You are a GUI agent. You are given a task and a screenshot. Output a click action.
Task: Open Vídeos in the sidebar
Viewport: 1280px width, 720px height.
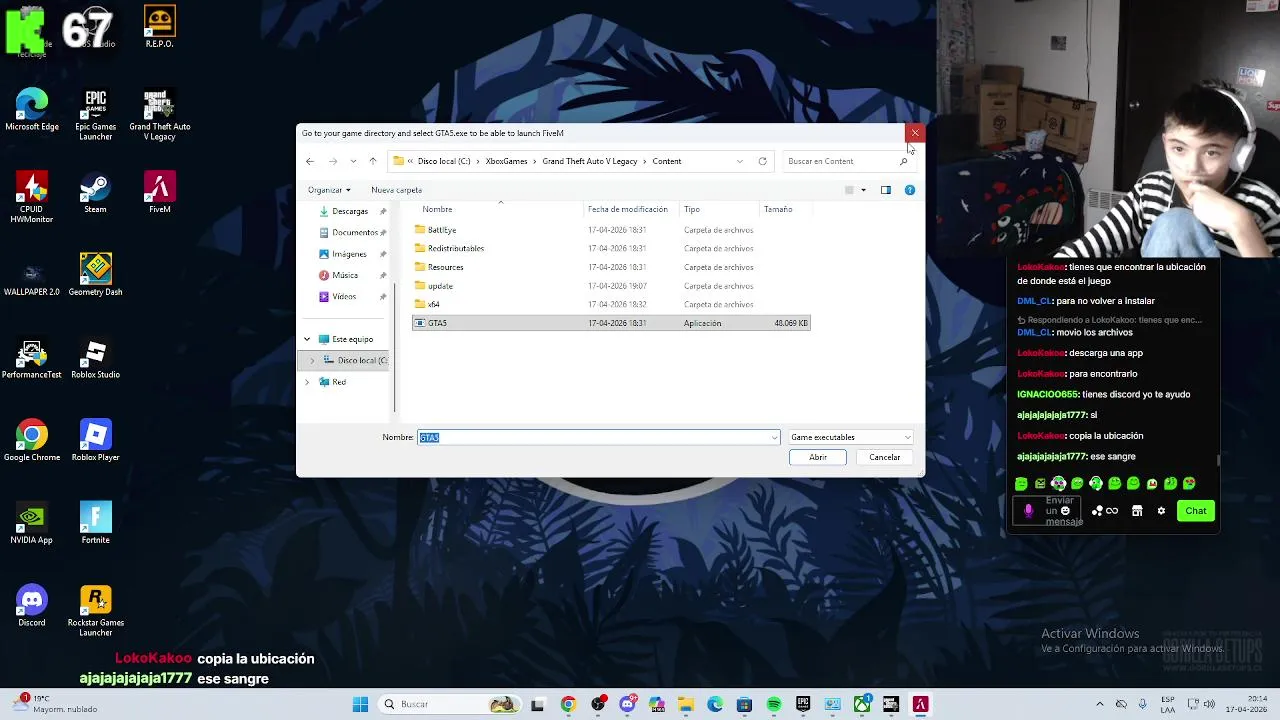(344, 296)
